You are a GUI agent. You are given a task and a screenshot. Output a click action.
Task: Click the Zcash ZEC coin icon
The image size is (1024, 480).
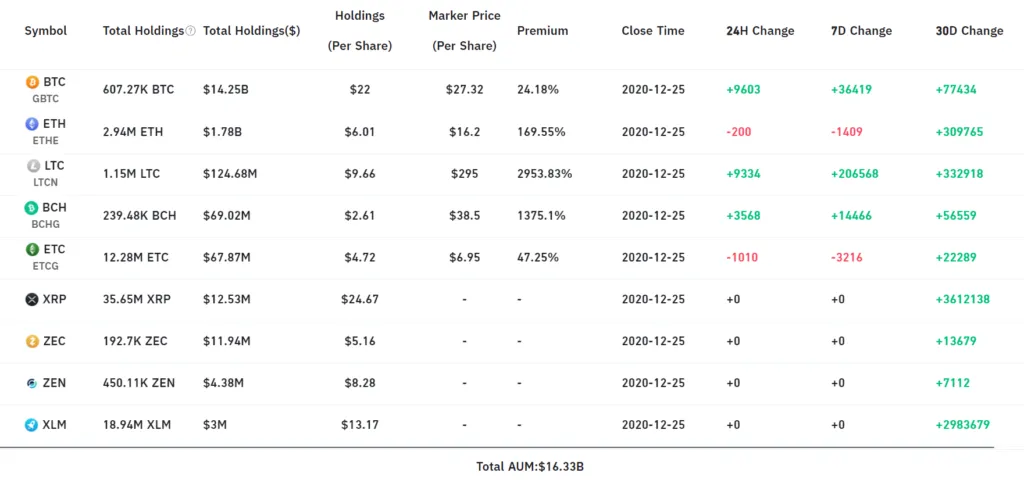click(x=32, y=341)
